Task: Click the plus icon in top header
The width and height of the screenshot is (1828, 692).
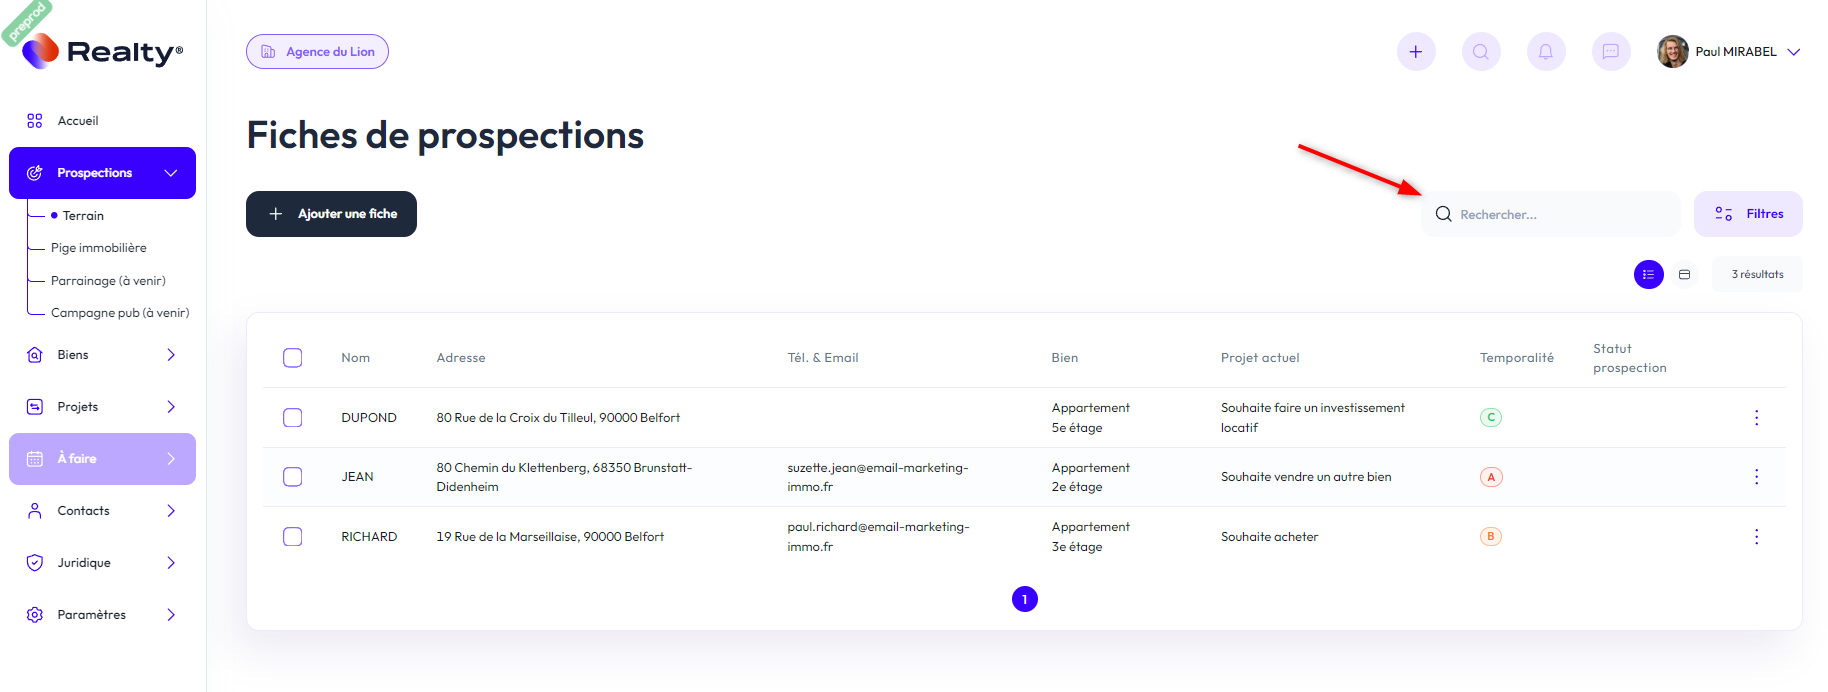Action: tap(1415, 52)
